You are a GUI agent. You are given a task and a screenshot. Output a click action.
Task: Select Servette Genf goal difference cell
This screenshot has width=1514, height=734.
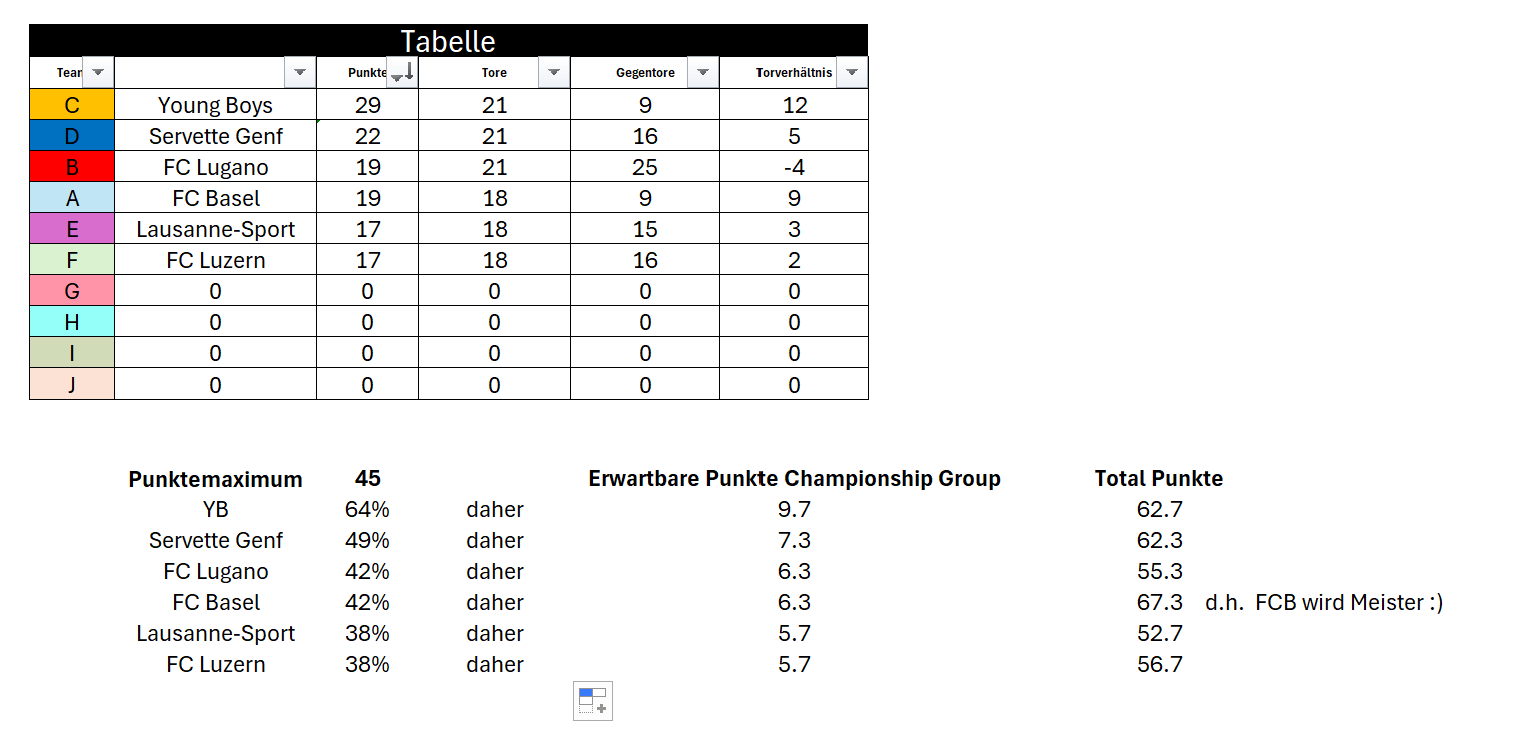coord(794,136)
